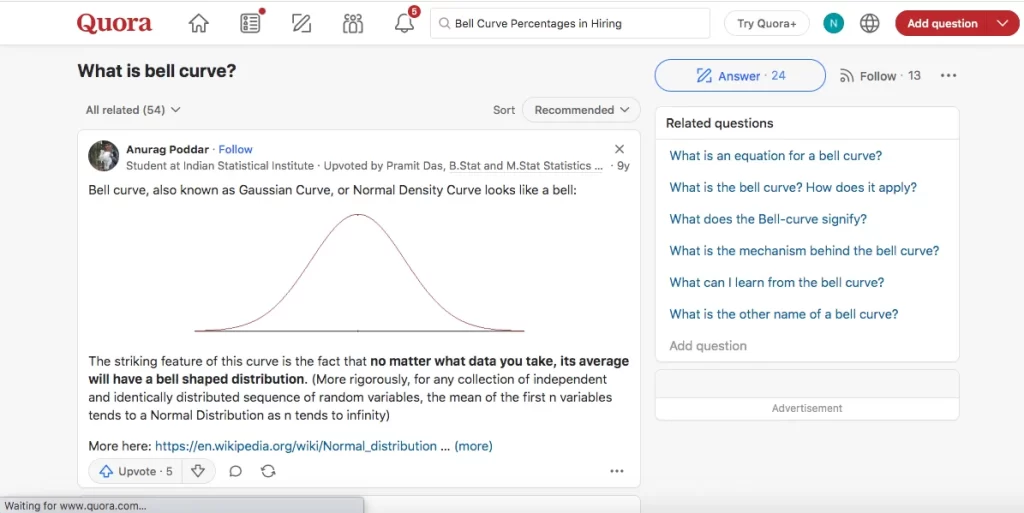Open 'What does the Bell-curve signify?'
Viewport: 1024px width, 513px height.
coord(768,219)
